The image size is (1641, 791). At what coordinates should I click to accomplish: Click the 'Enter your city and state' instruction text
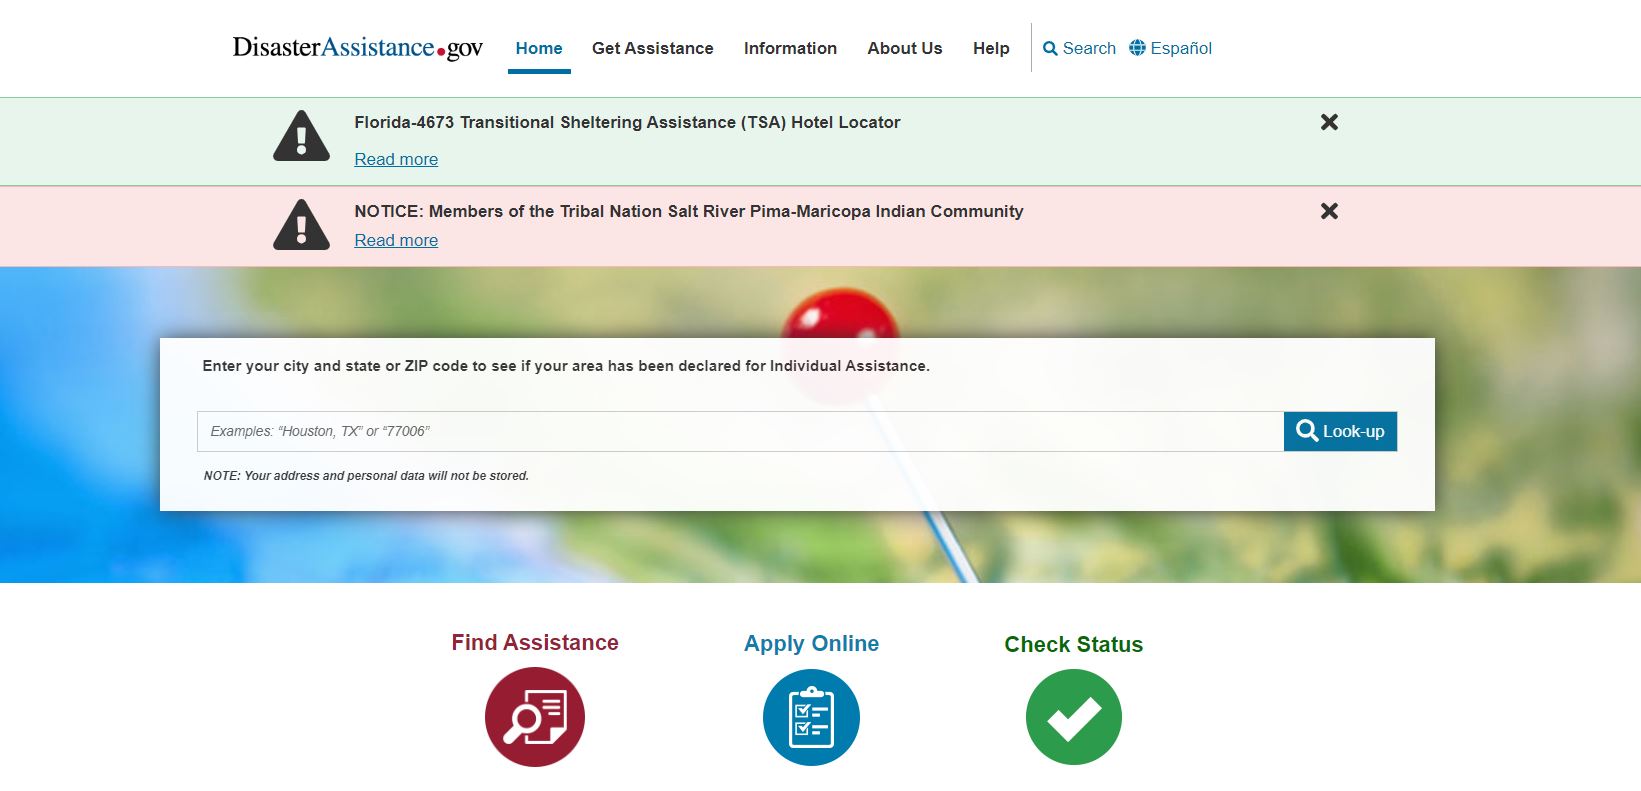point(566,366)
